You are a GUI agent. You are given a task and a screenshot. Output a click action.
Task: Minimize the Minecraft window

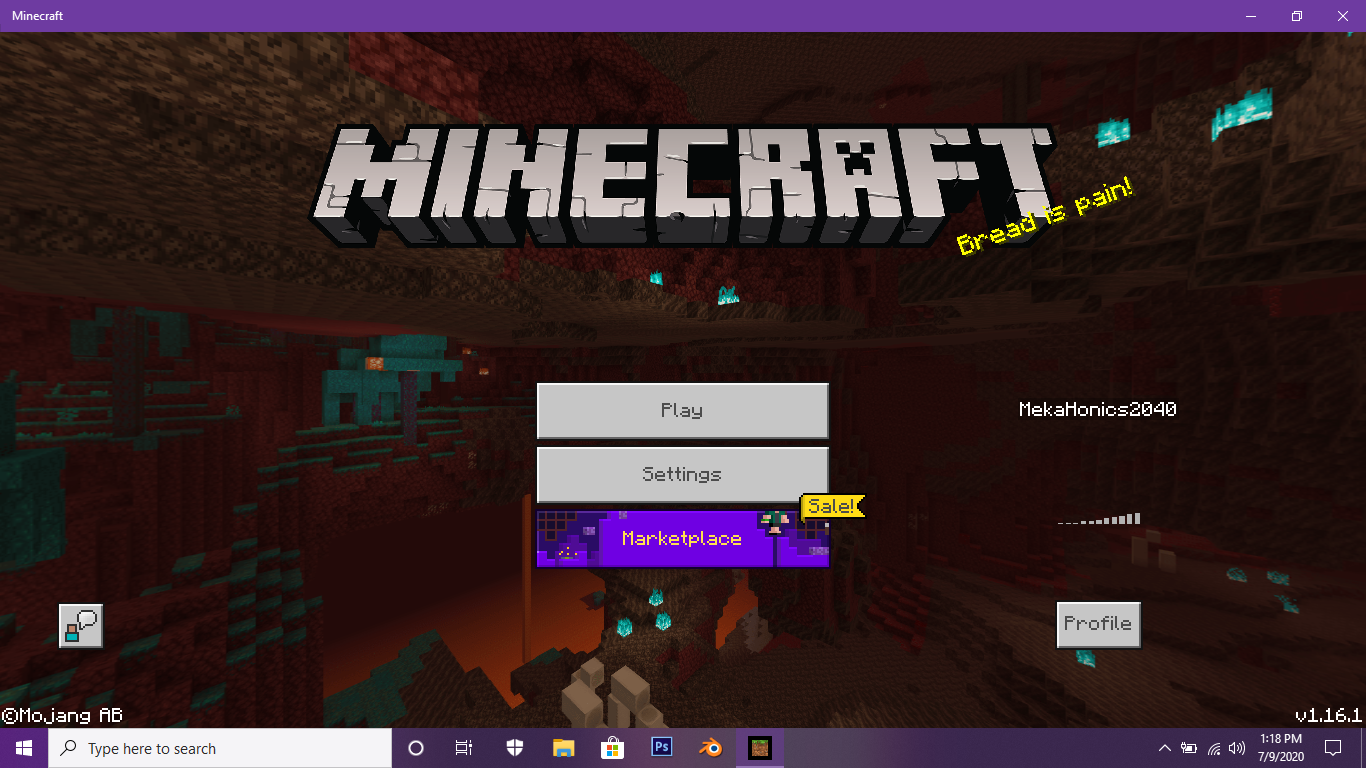click(1250, 16)
